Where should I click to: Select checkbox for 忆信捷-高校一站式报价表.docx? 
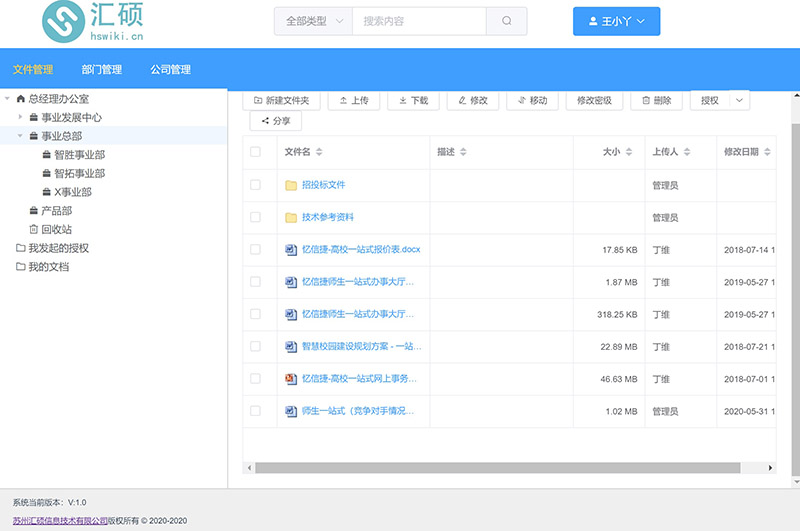click(255, 249)
